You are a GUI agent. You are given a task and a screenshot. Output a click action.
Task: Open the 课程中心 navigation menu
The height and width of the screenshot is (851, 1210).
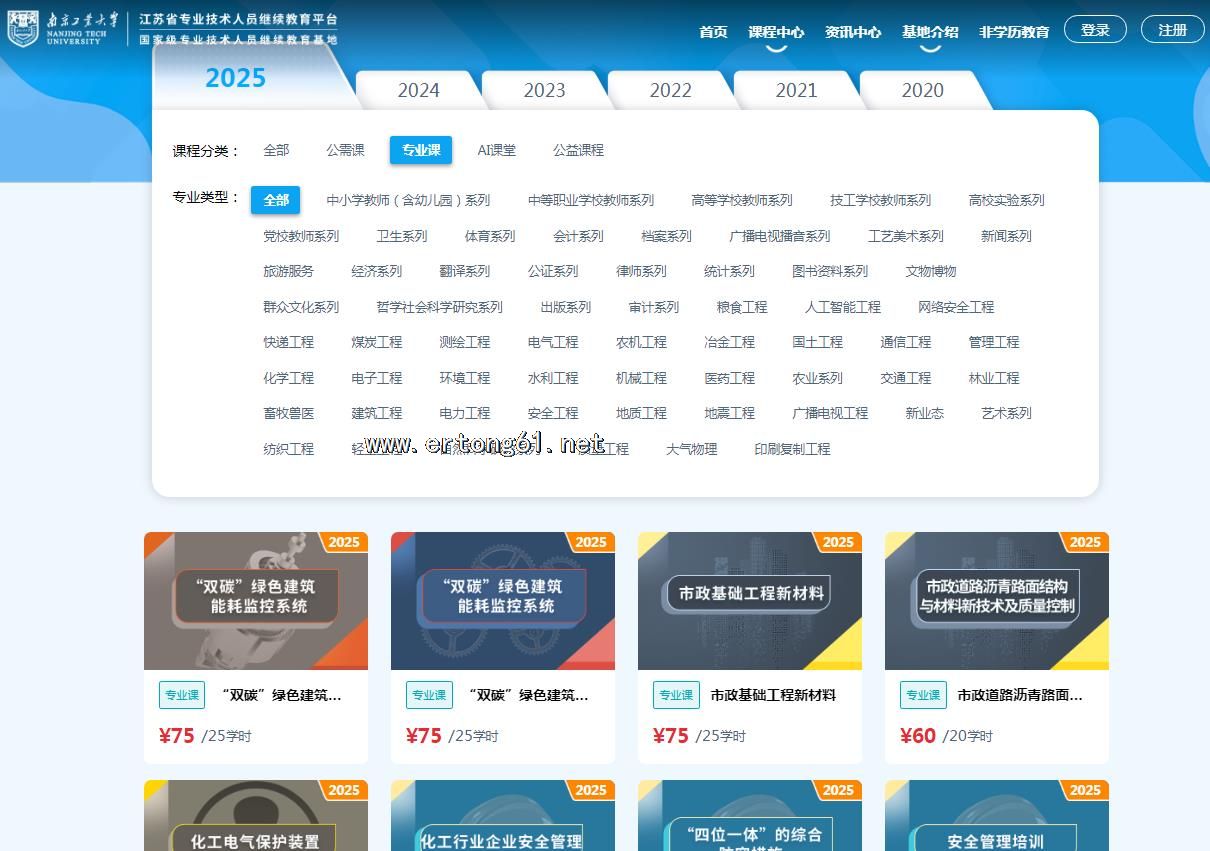click(x=775, y=32)
